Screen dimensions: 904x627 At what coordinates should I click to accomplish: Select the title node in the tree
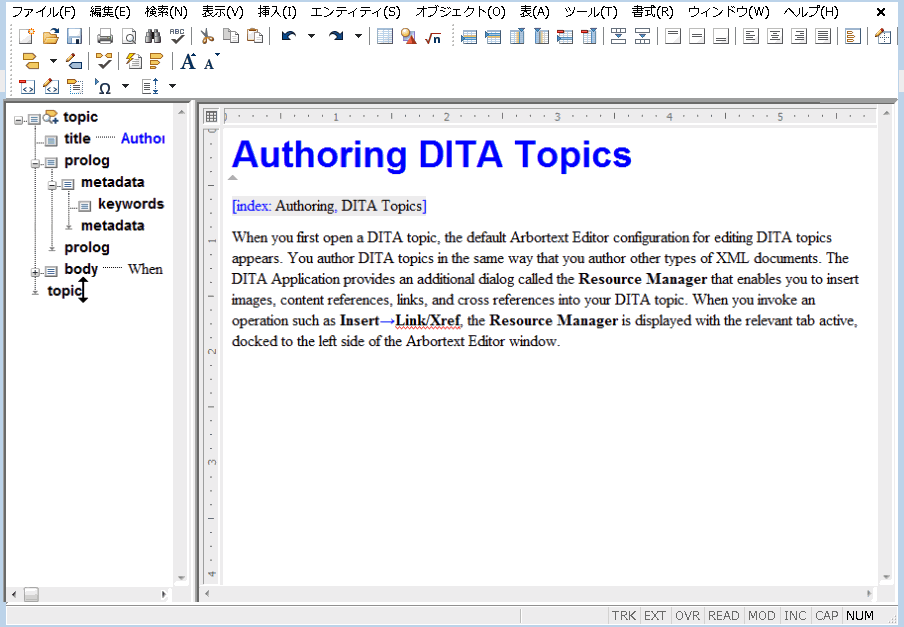77,138
